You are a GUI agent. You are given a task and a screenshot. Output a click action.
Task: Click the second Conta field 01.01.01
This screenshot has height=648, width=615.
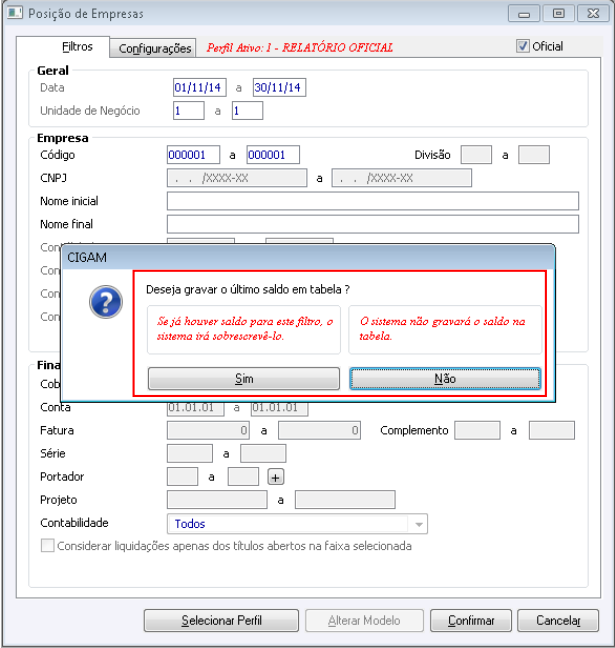coord(279,409)
